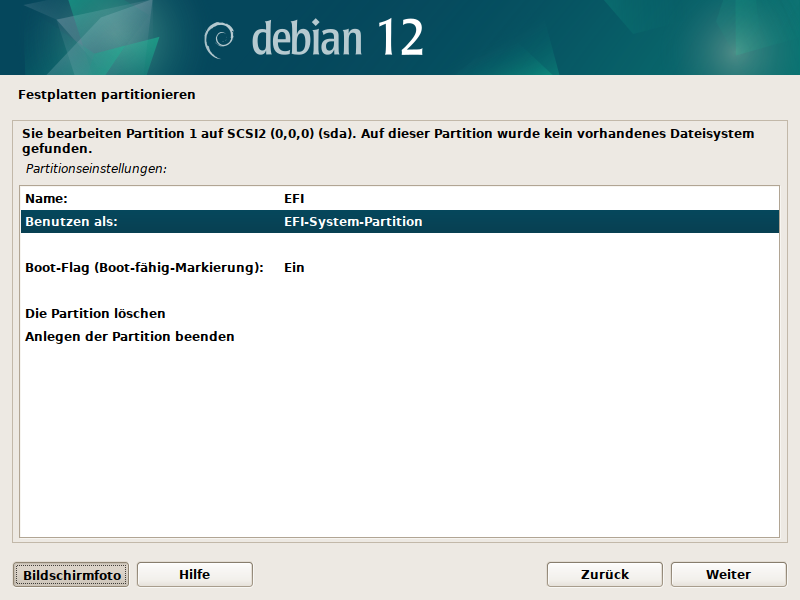Choose "Die Partition löschen"
The width and height of the screenshot is (800, 600).
tap(95, 314)
